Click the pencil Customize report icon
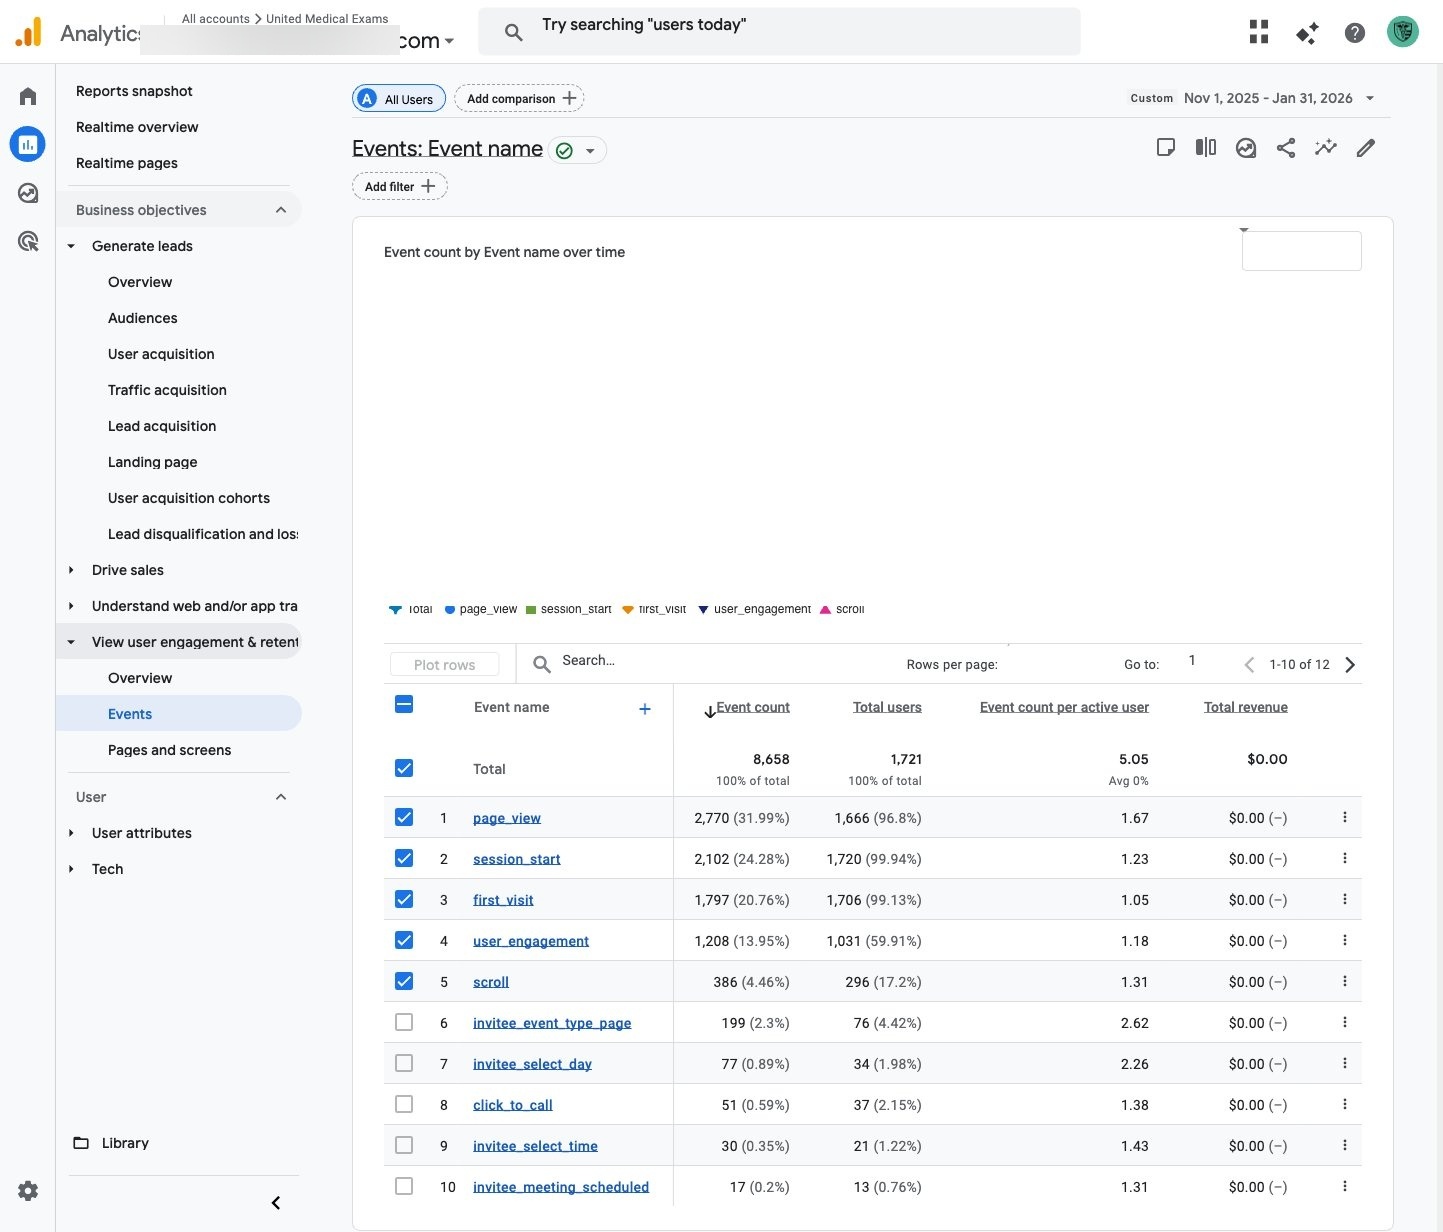This screenshot has height=1232, width=1443. [1366, 148]
